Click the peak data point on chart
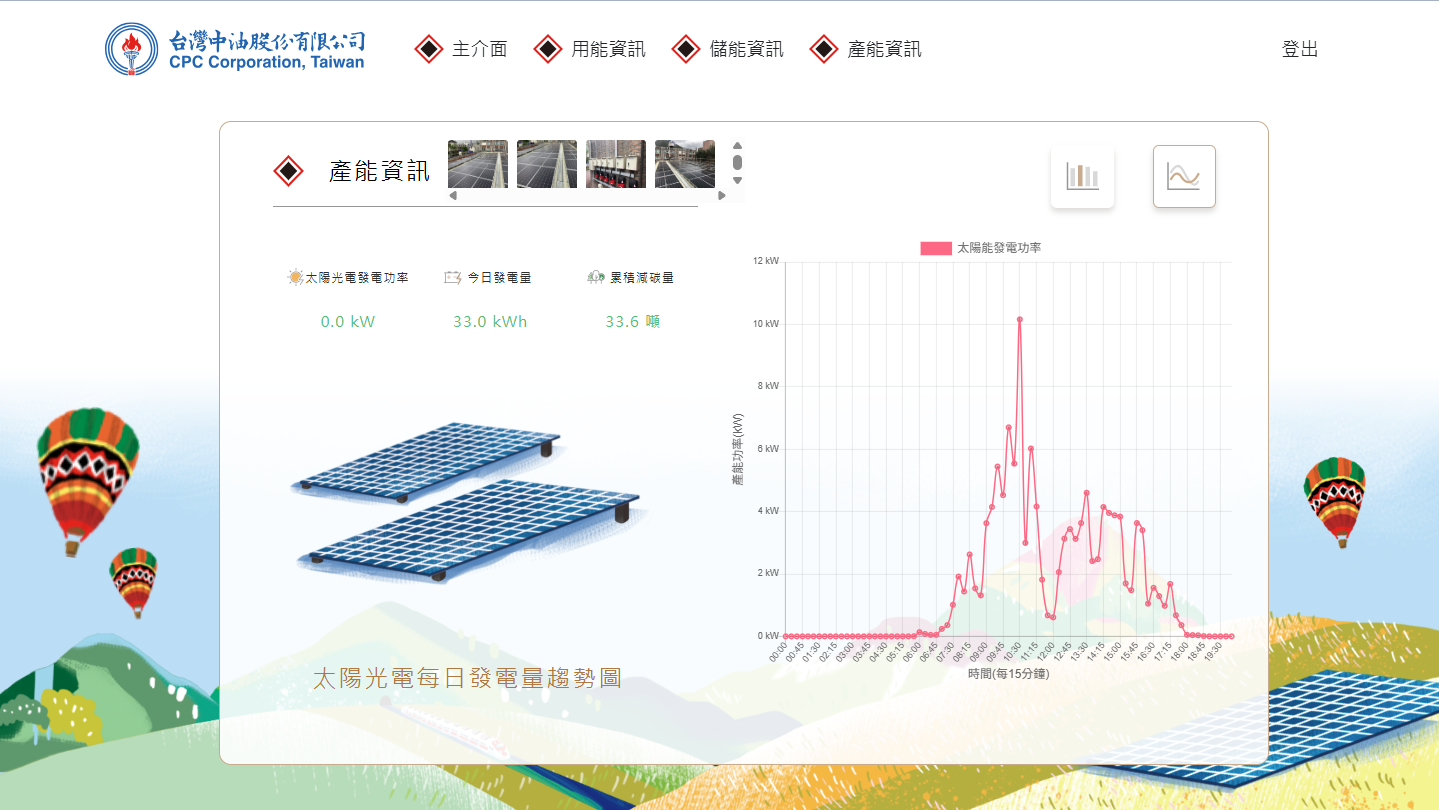Image resolution: width=1439 pixels, height=810 pixels. [x=1019, y=319]
